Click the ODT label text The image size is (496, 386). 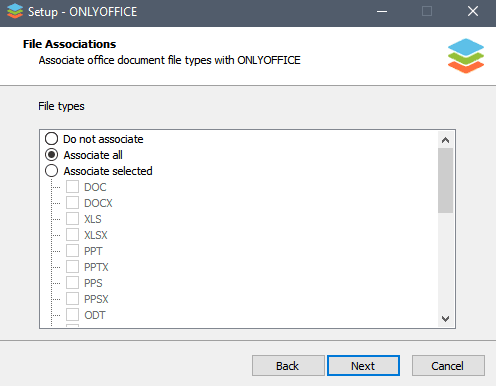[95, 315]
